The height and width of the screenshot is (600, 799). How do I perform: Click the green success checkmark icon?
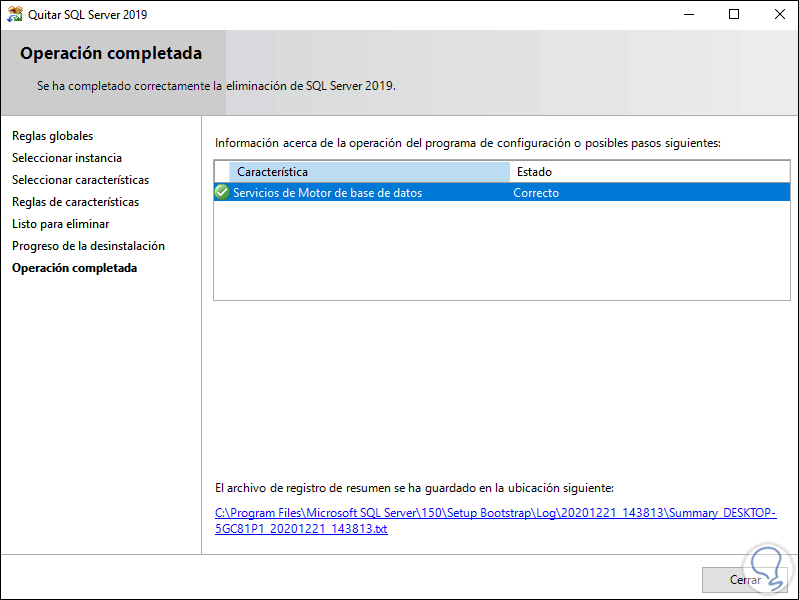(222, 192)
